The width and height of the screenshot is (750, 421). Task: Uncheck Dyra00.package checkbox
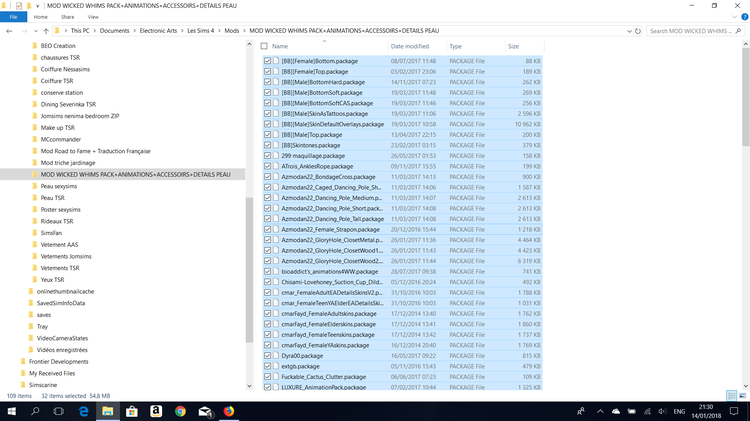tap(267, 356)
